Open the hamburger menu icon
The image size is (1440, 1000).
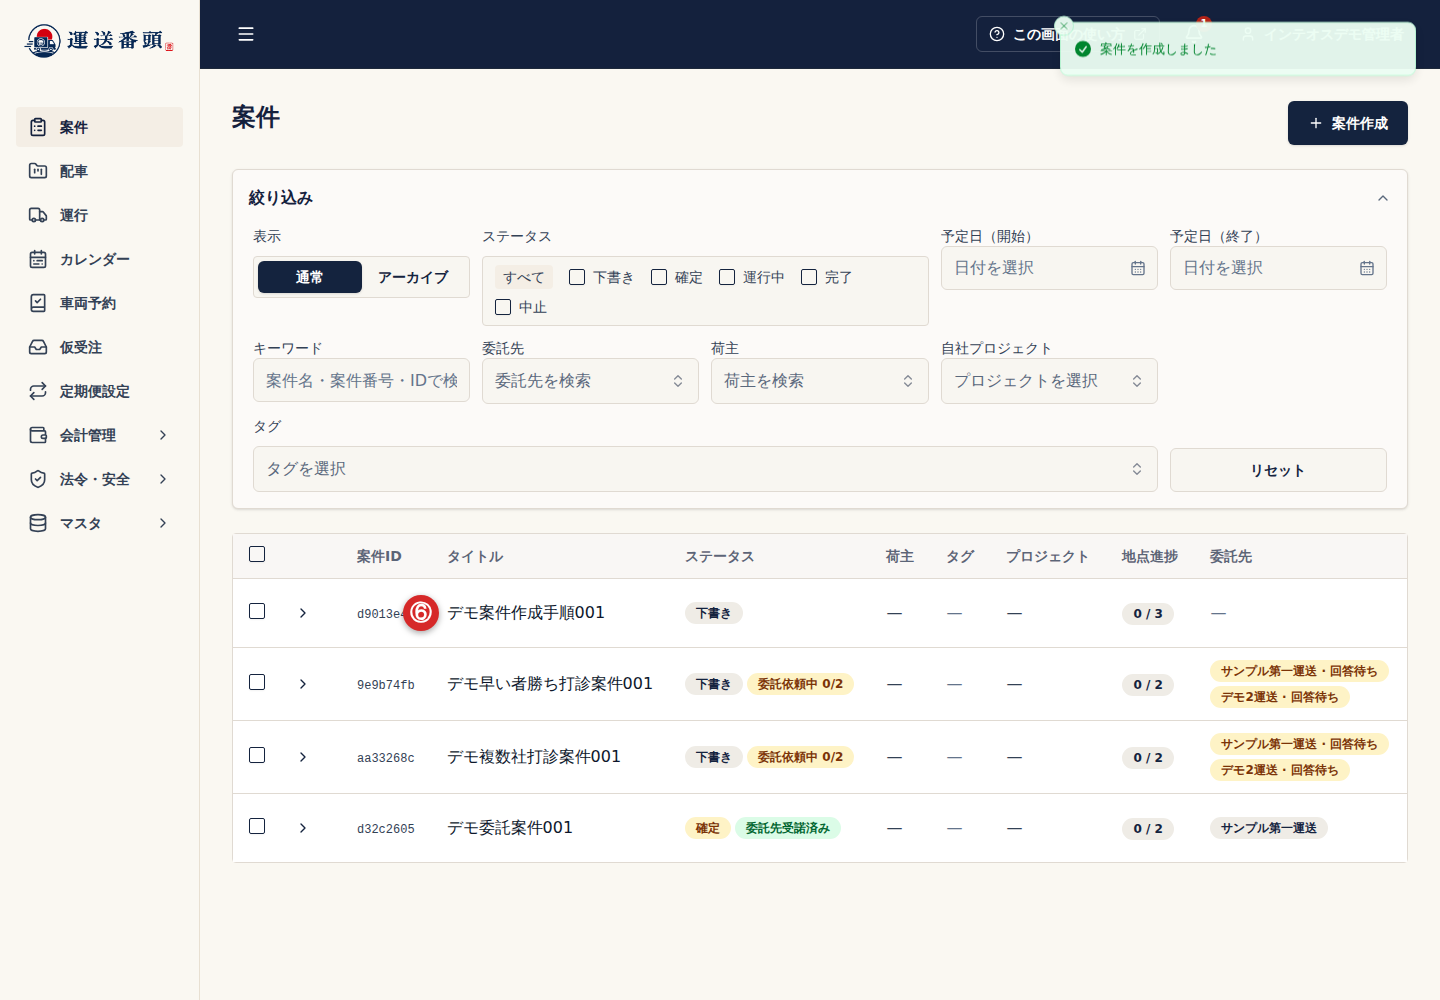[x=246, y=34]
